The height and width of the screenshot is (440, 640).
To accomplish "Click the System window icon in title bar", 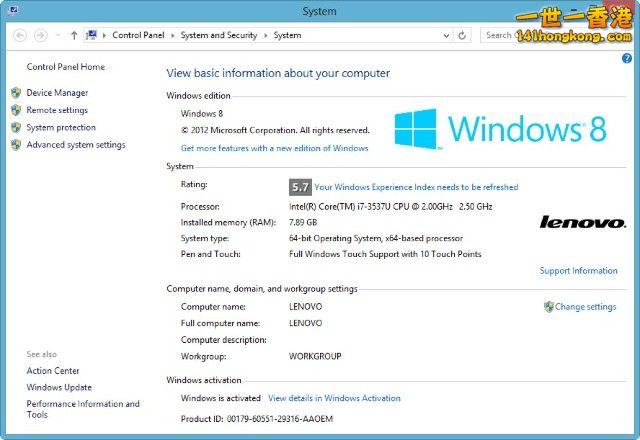I will (x=13, y=9).
